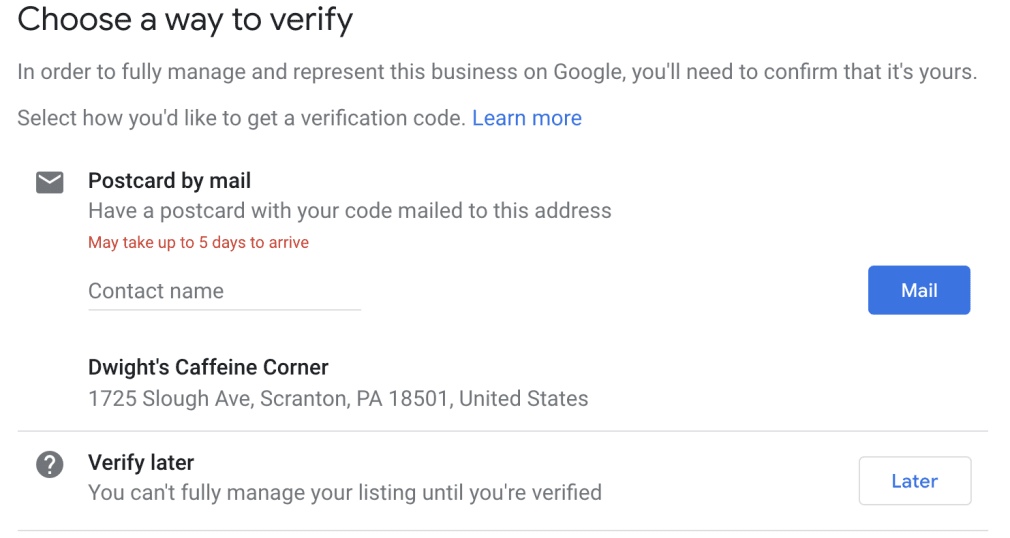Image resolution: width=1010 pixels, height=538 pixels.
Task: Click the divider line above Verify later
Action: (x=502, y=432)
